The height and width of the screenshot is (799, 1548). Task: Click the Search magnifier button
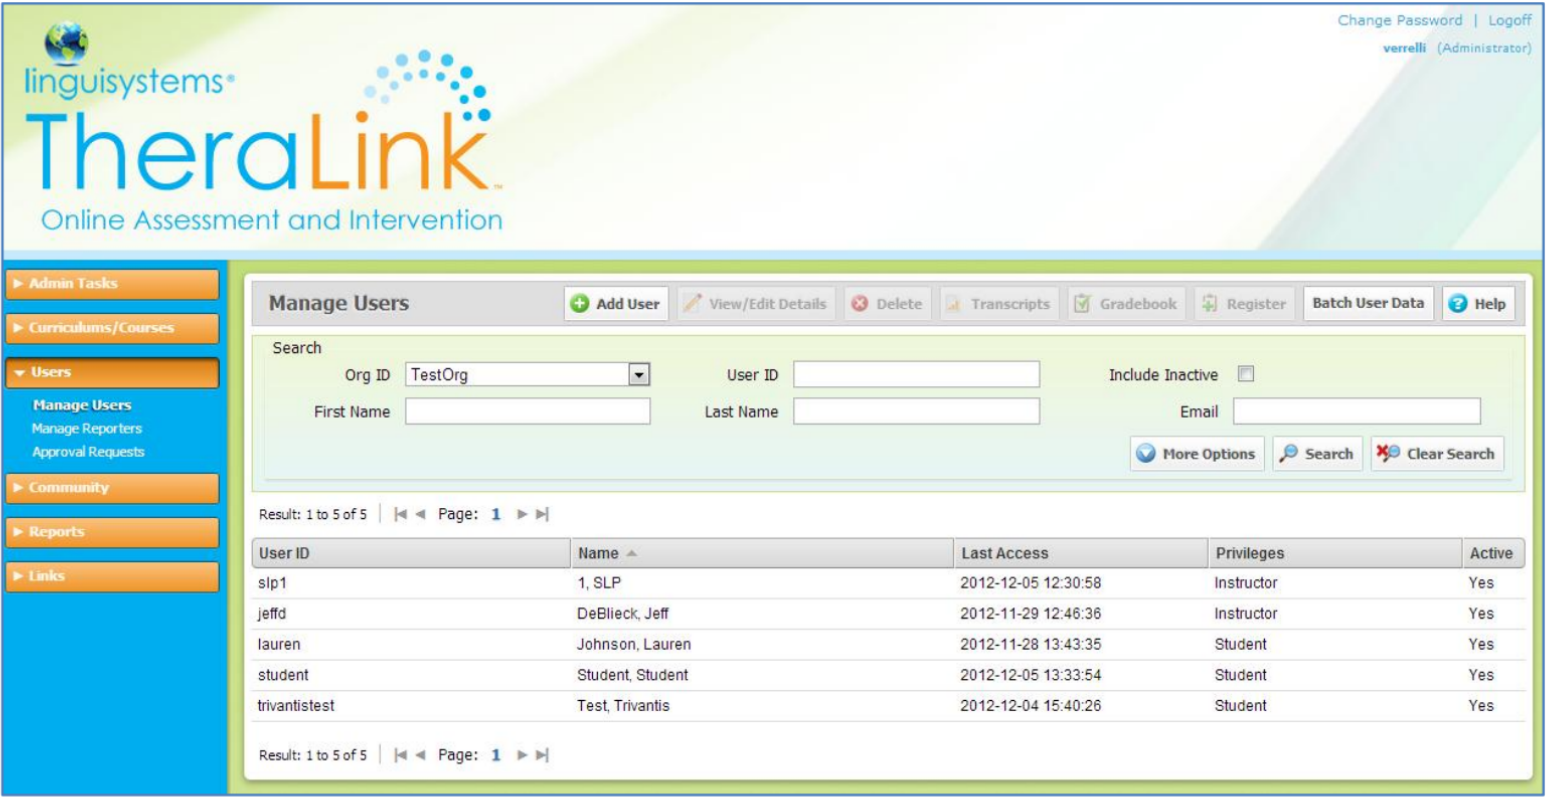[1317, 454]
